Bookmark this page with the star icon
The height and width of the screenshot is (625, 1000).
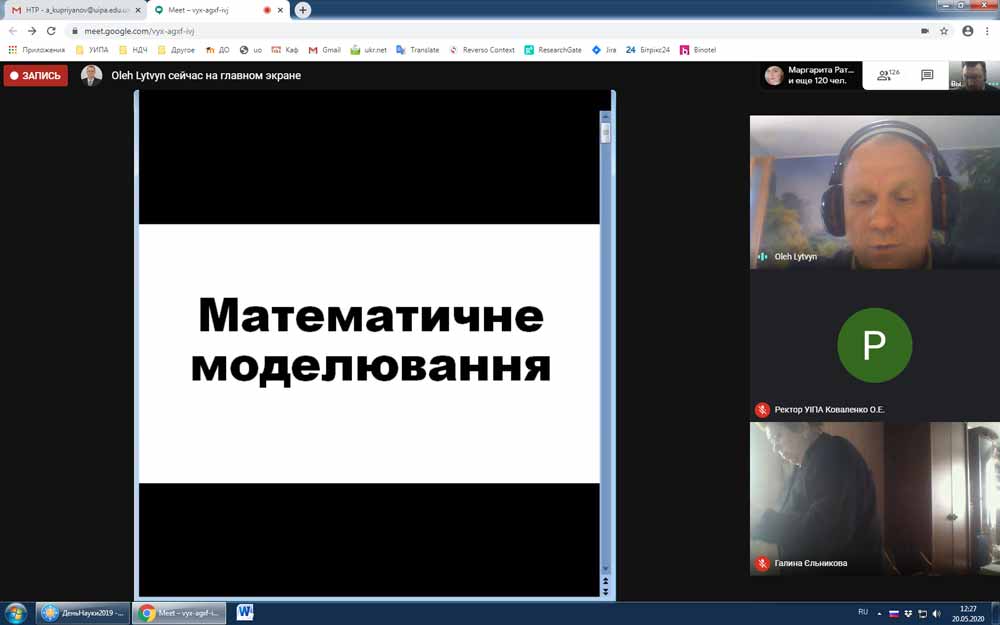point(944,31)
